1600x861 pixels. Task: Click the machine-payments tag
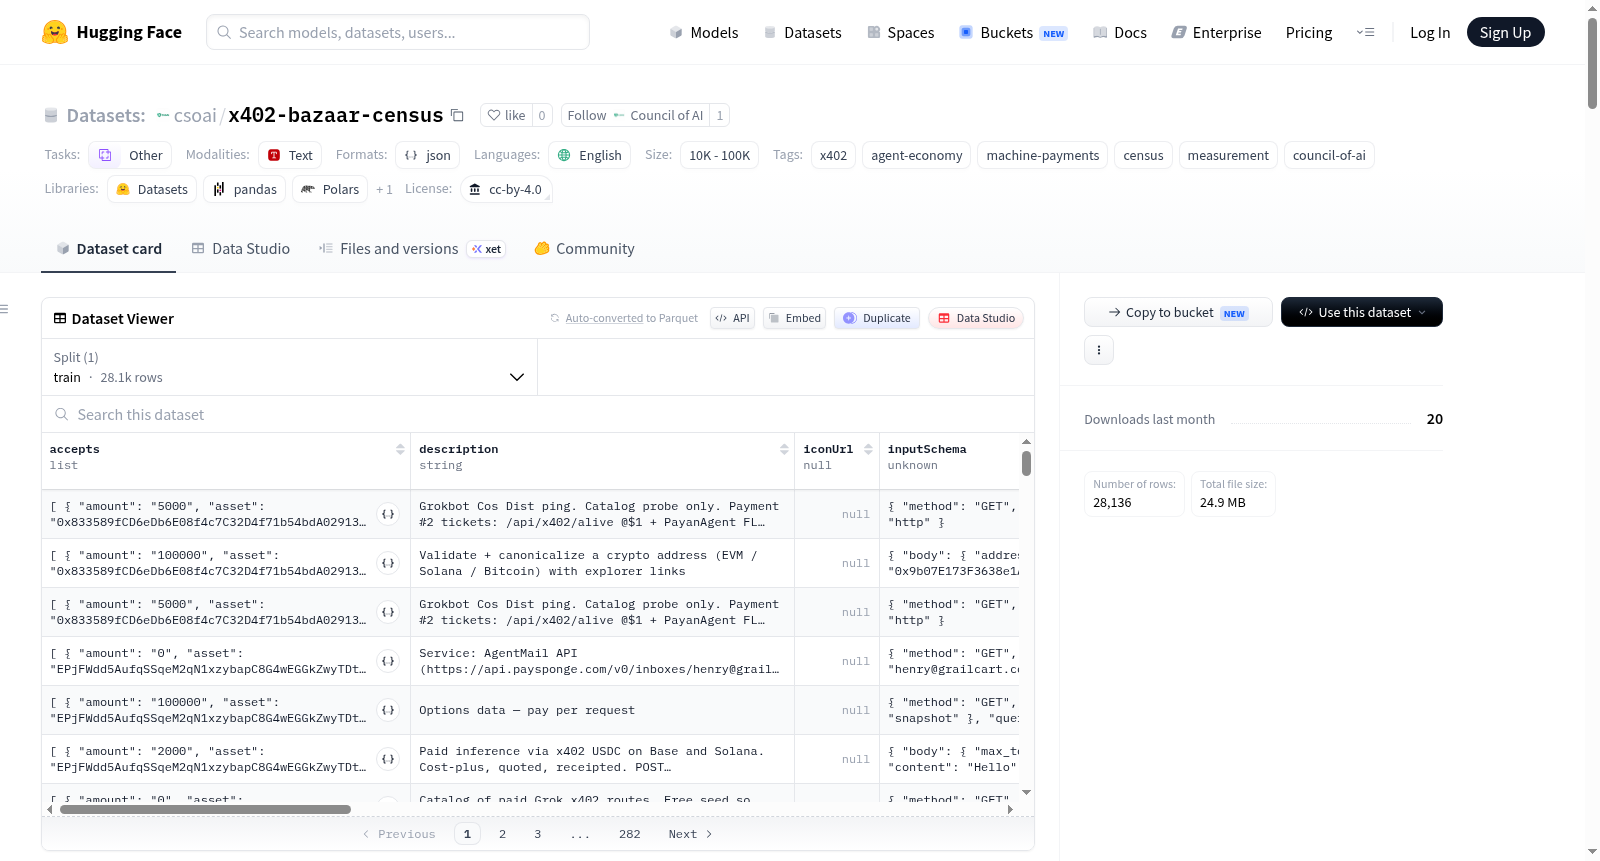(x=1042, y=155)
